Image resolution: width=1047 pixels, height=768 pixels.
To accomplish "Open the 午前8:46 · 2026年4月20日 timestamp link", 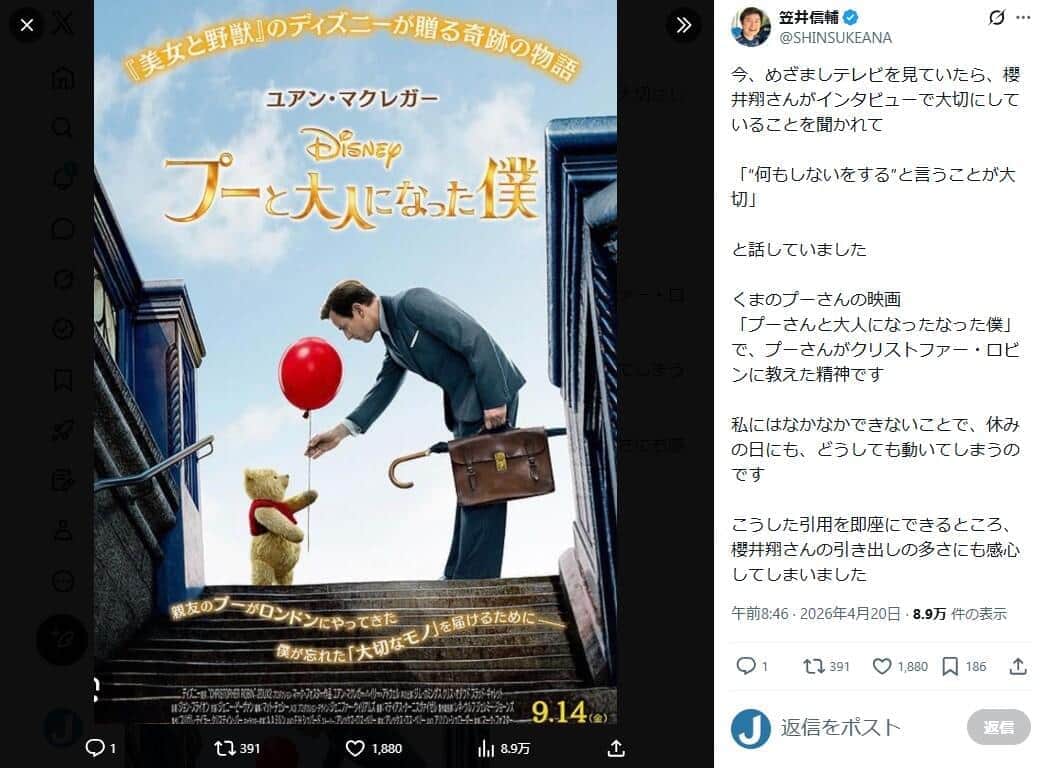I will [816, 614].
